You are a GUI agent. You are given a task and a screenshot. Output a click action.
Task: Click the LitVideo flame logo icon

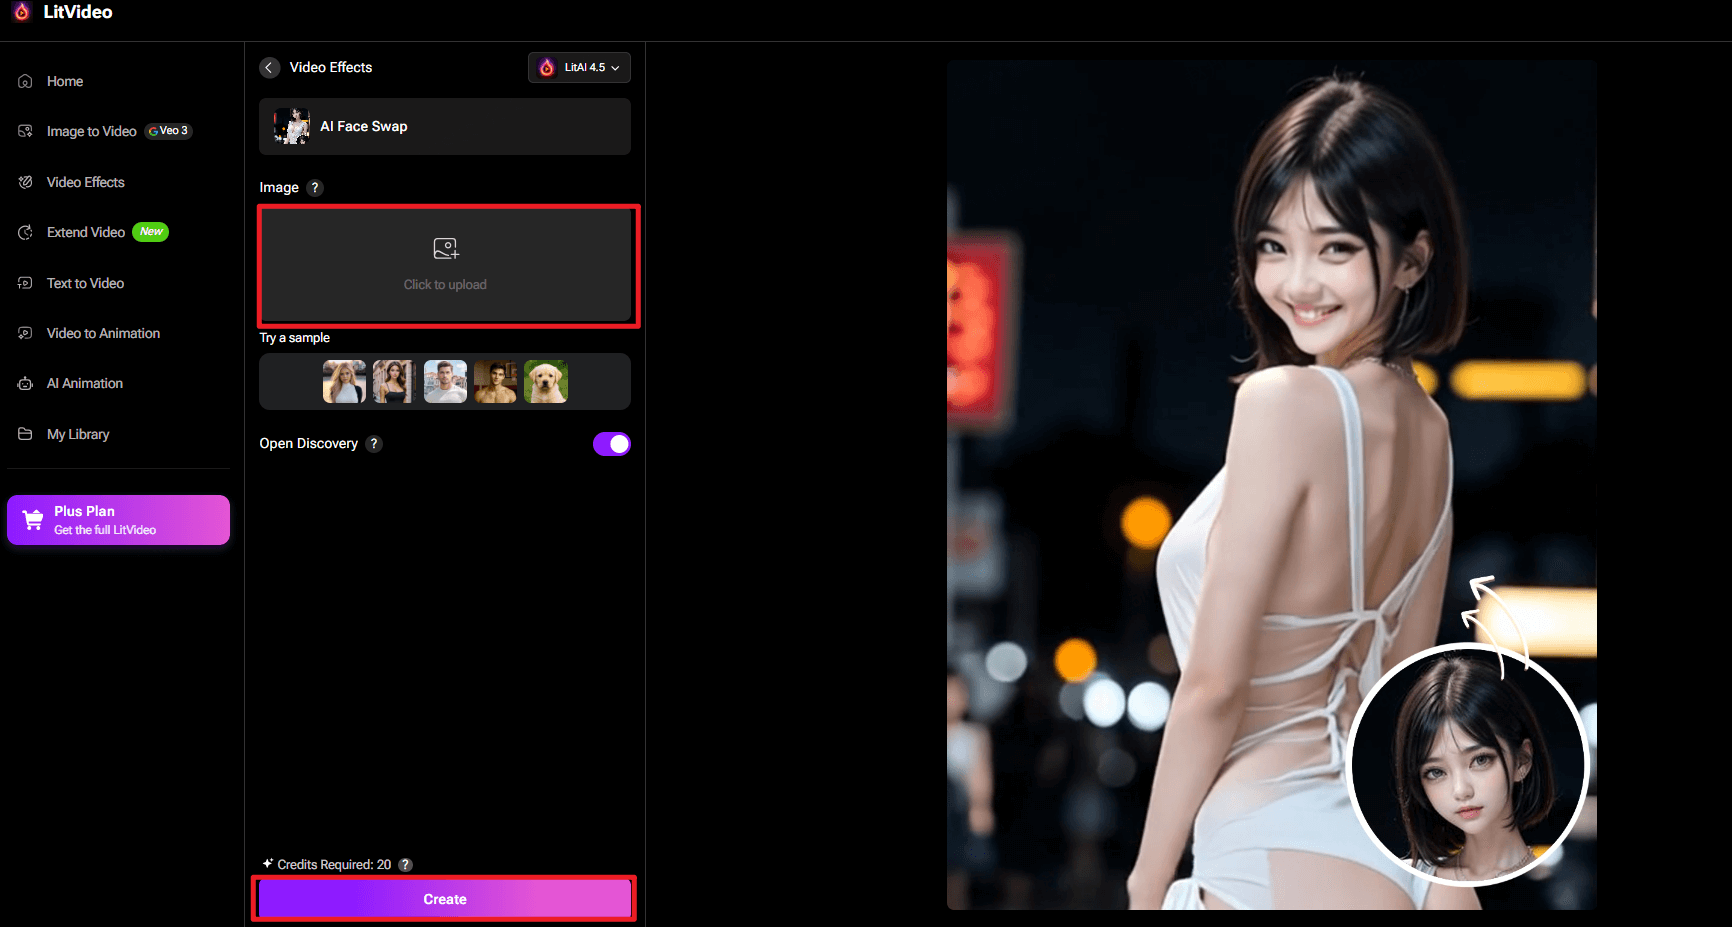point(22,12)
